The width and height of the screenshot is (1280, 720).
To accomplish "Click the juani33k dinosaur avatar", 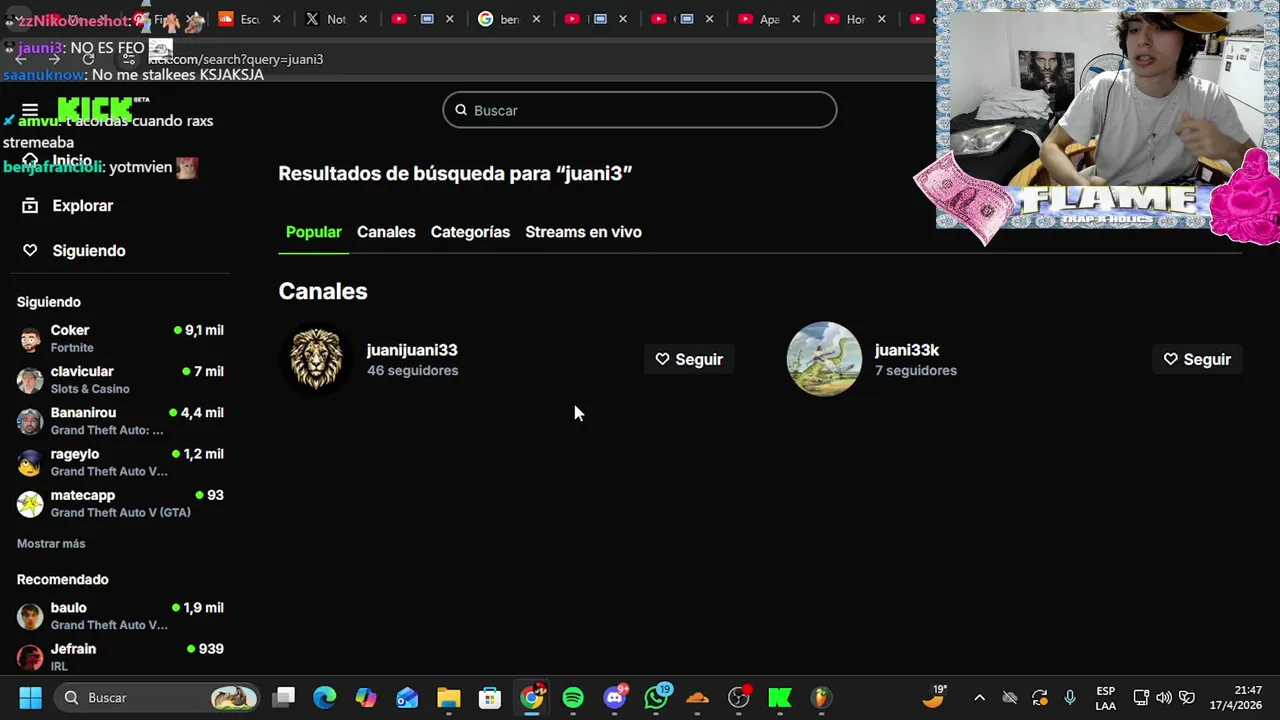I will click(824, 359).
